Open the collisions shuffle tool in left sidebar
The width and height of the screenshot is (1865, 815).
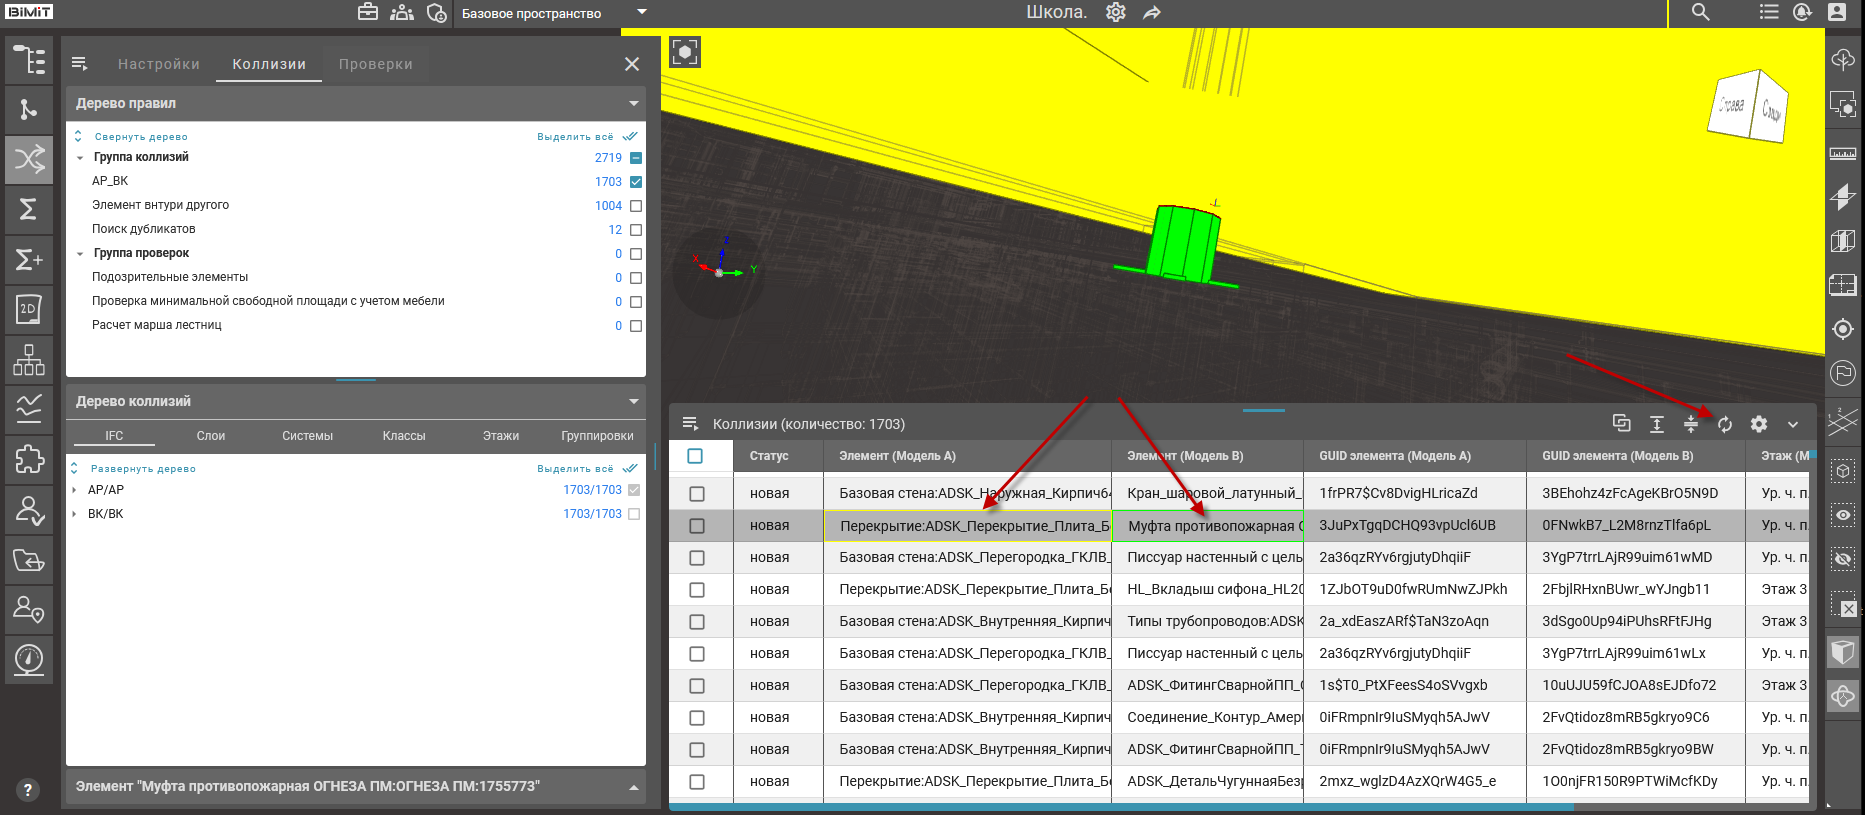click(29, 159)
